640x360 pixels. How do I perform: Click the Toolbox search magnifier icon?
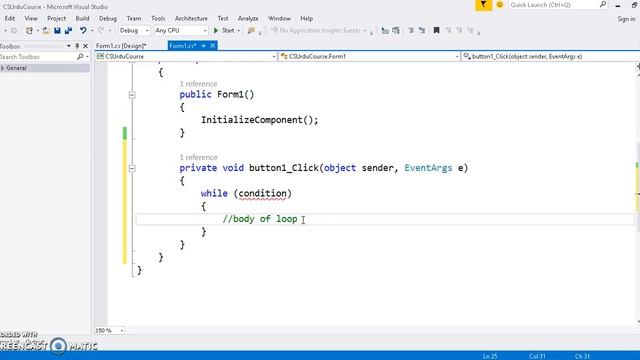(x=80, y=57)
